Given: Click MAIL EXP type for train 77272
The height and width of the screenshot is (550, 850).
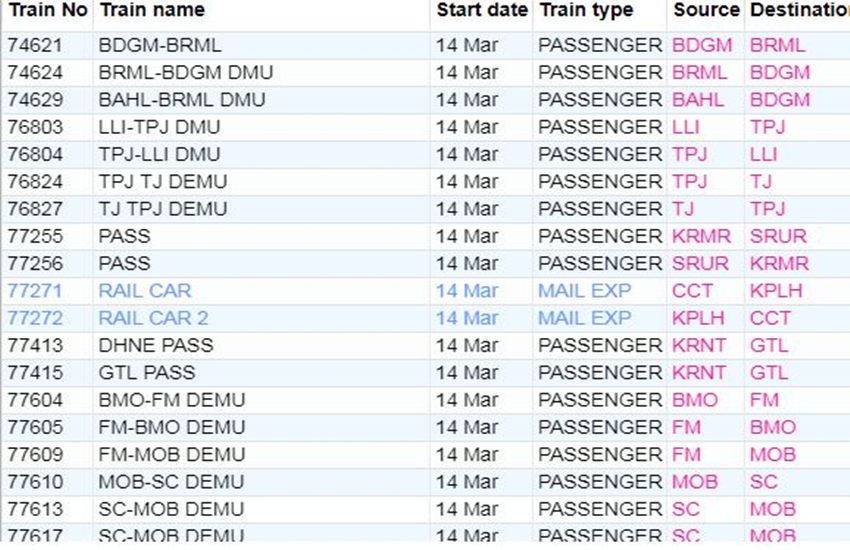Looking at the screenshot, I should tap(585, 318).
